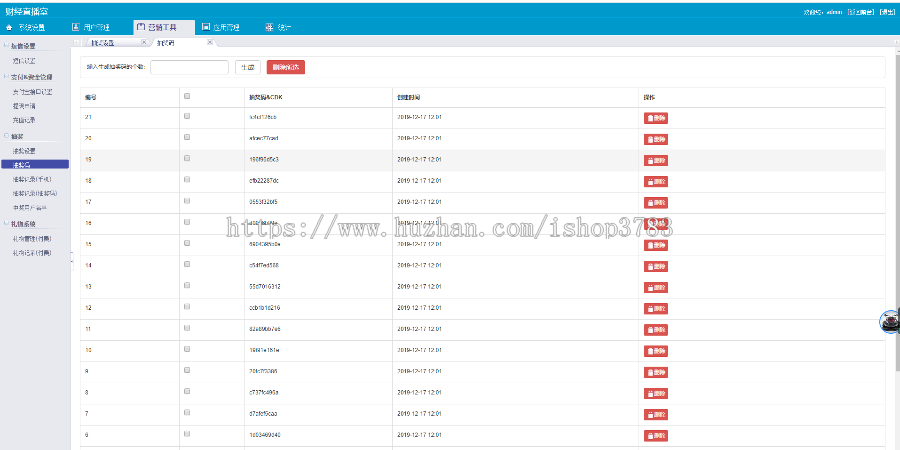Delete row 13 with its trash button
The image size is (900, 450).
655,288
